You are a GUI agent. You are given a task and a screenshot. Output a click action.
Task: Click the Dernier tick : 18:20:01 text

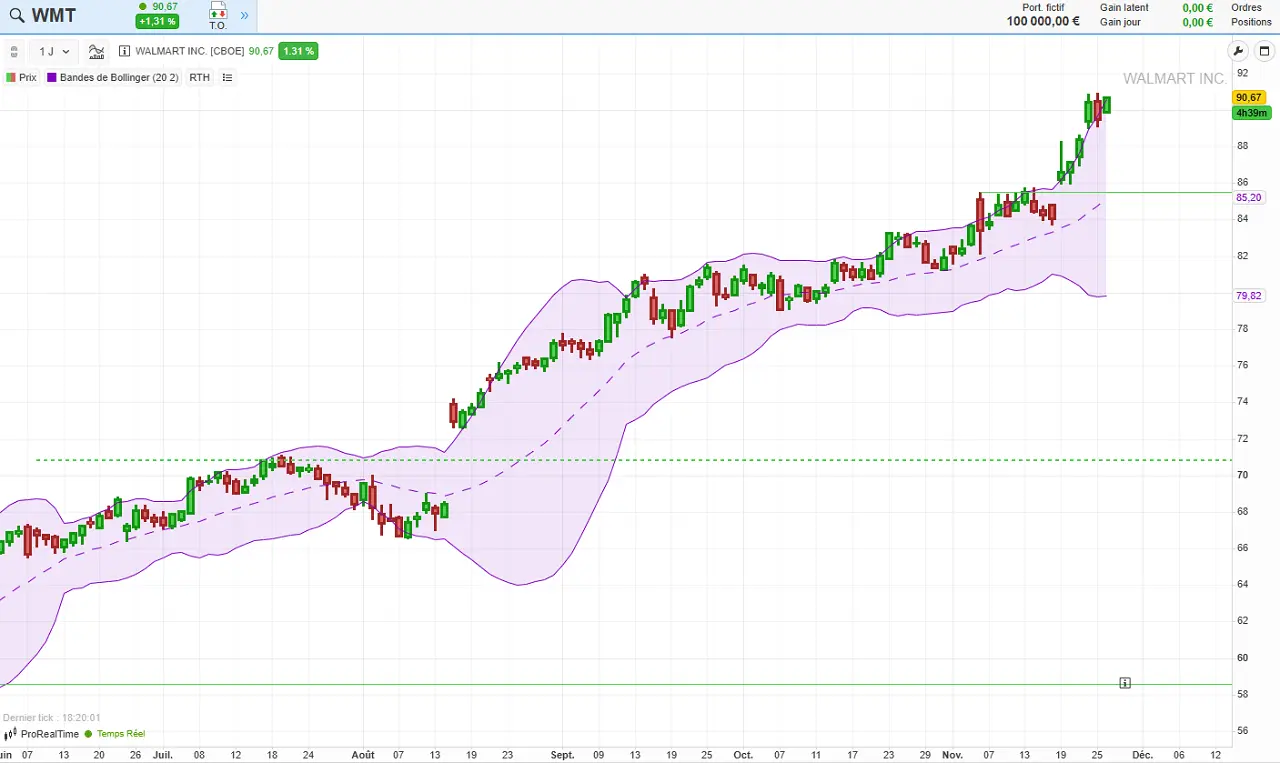pyautogui.click(x=52, y=718)
